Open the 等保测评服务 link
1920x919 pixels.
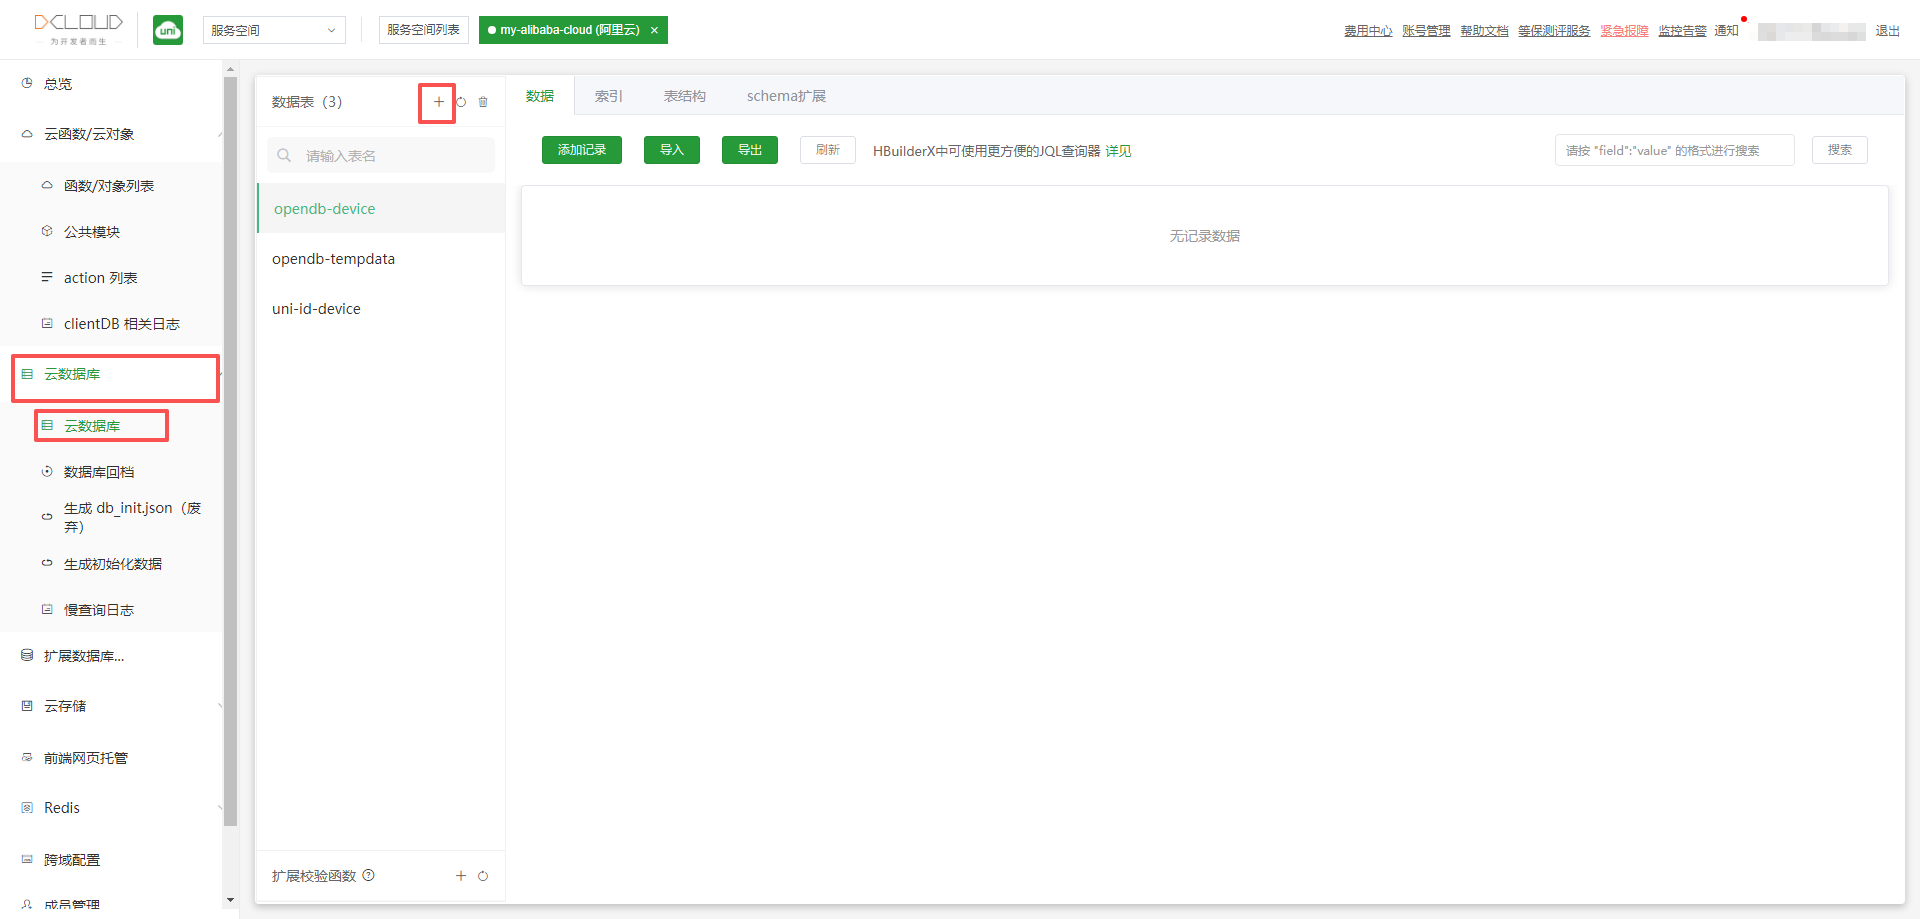(1554, 31)
